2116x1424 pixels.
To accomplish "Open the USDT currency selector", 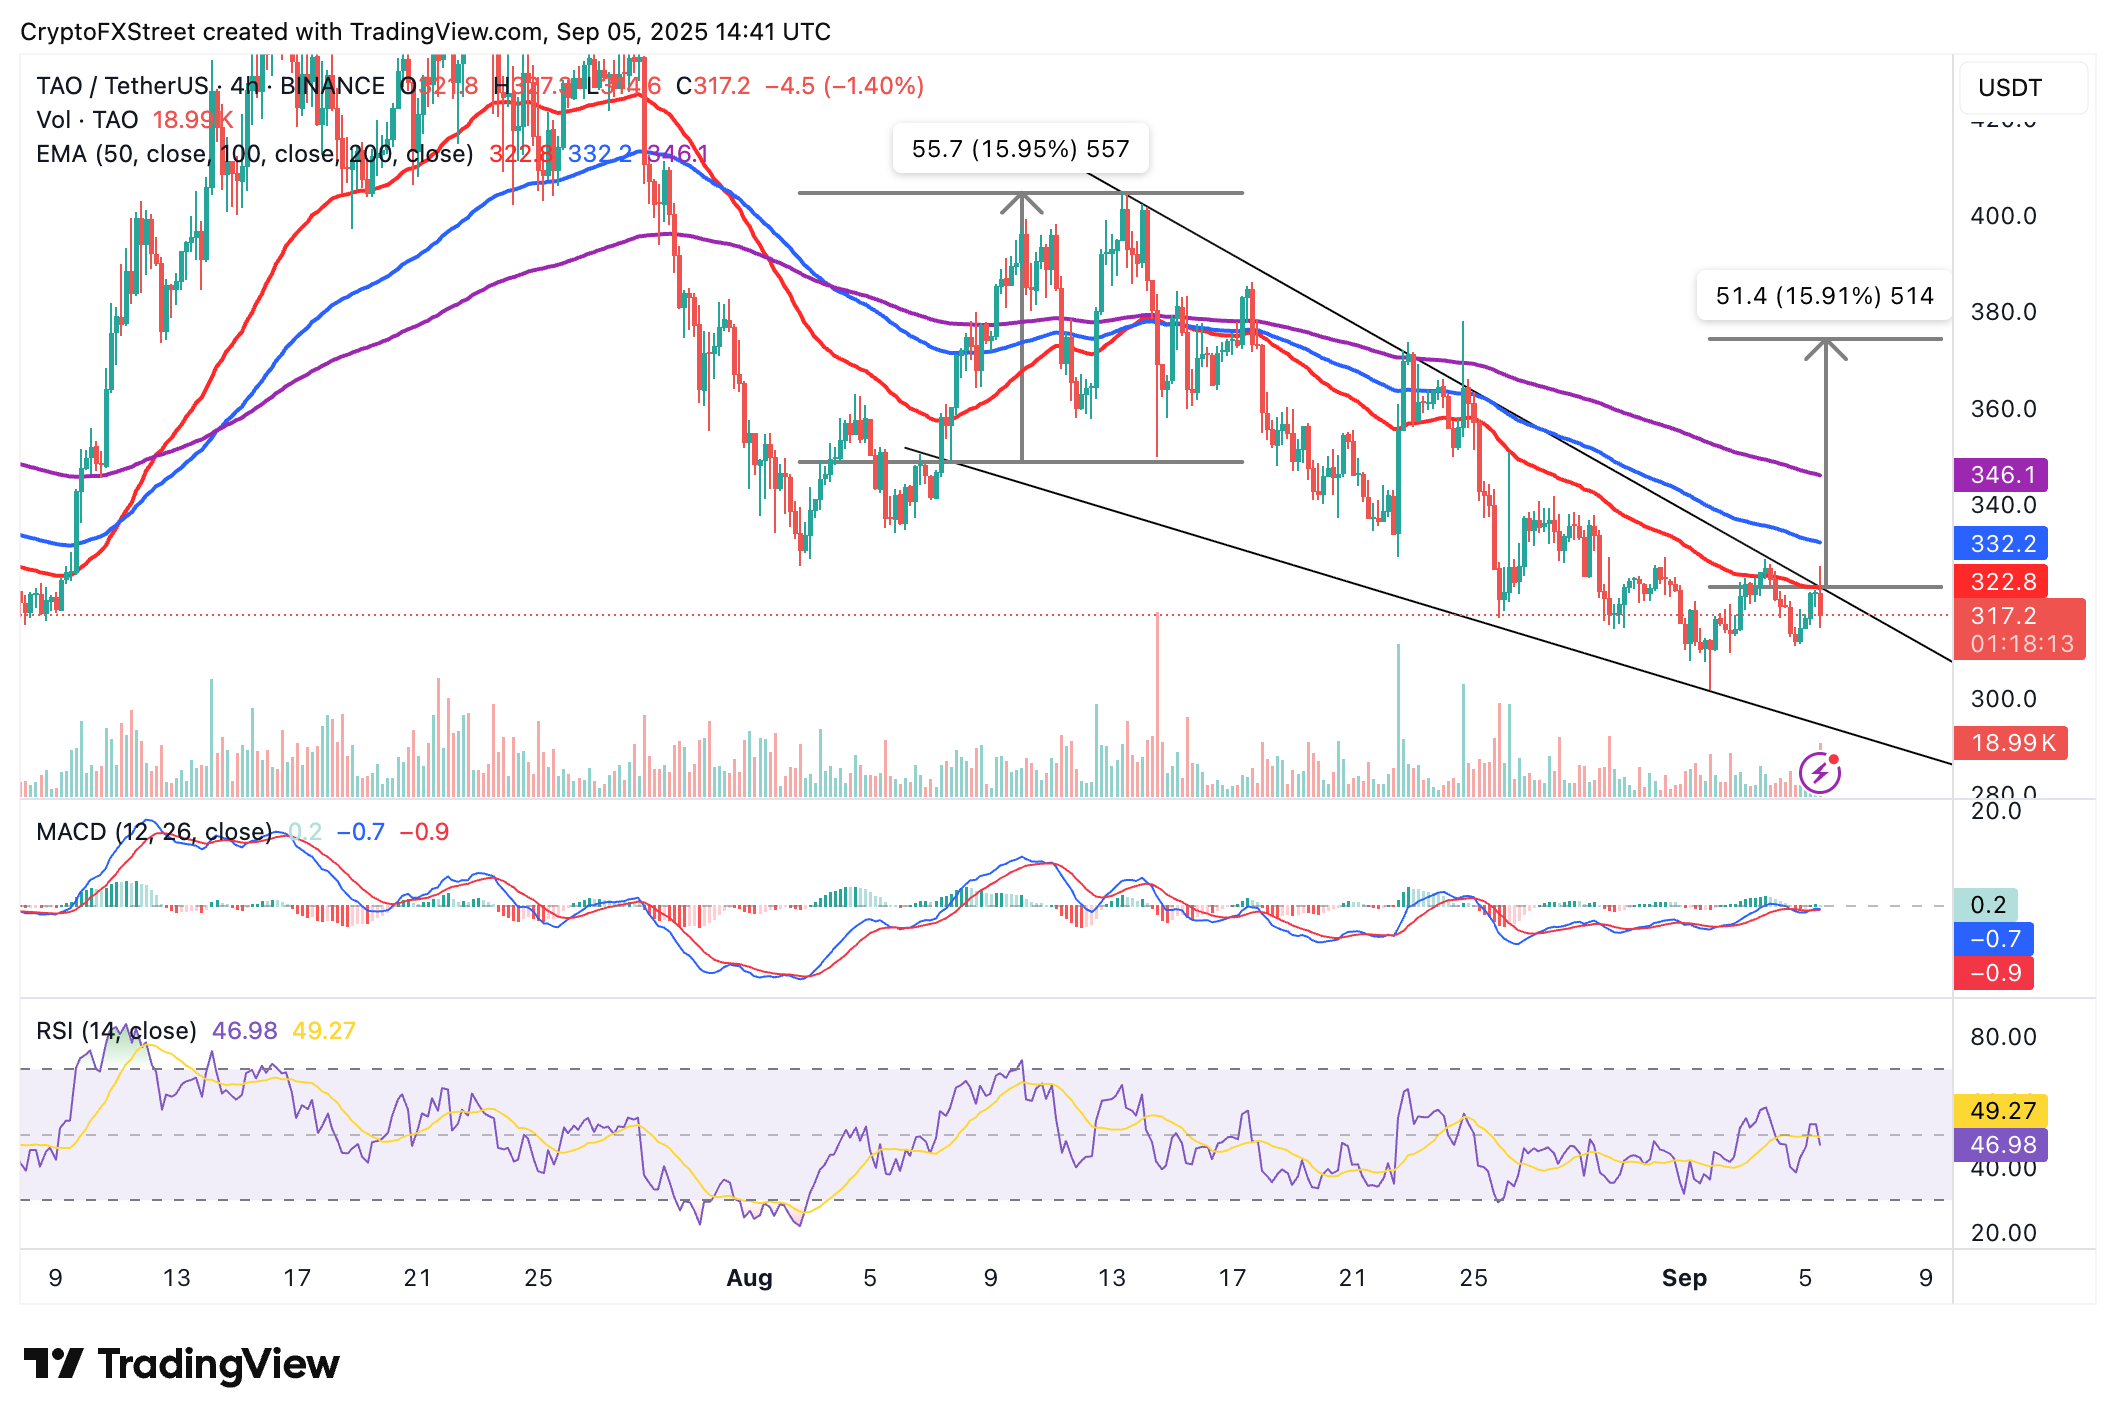I will 2022,88.
